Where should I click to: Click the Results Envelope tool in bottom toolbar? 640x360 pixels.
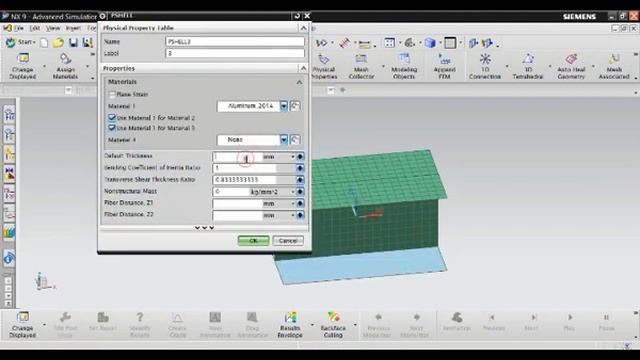(x=290, y=324)
